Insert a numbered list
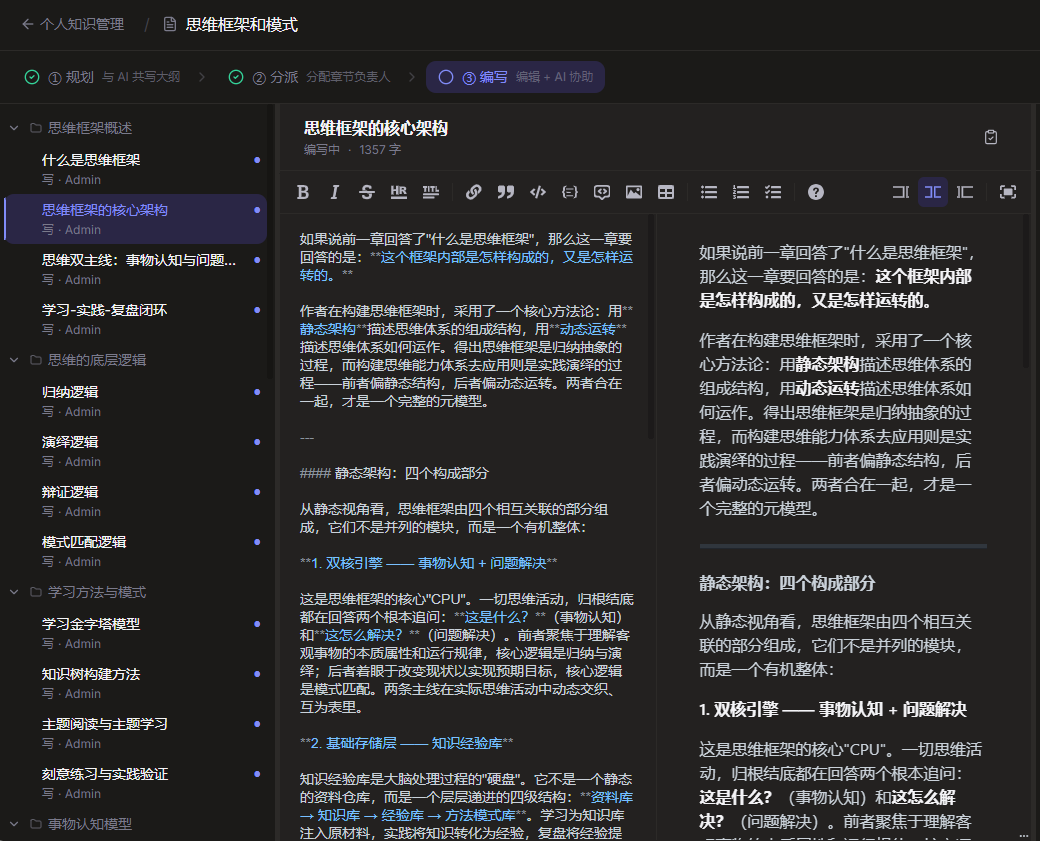 [x=741, y=192]
